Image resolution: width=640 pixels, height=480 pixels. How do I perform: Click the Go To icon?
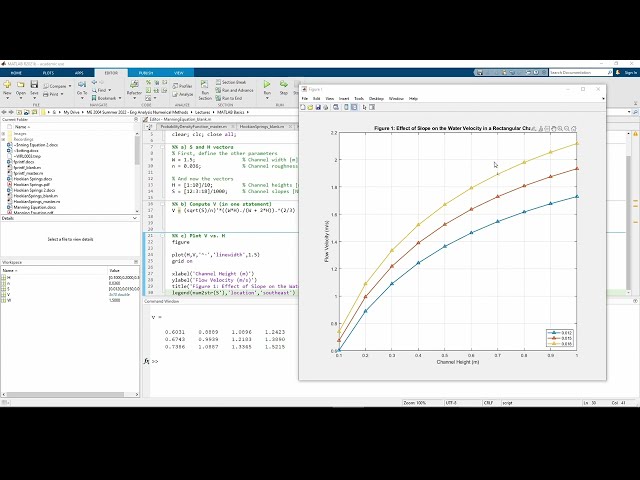point(82,84)
